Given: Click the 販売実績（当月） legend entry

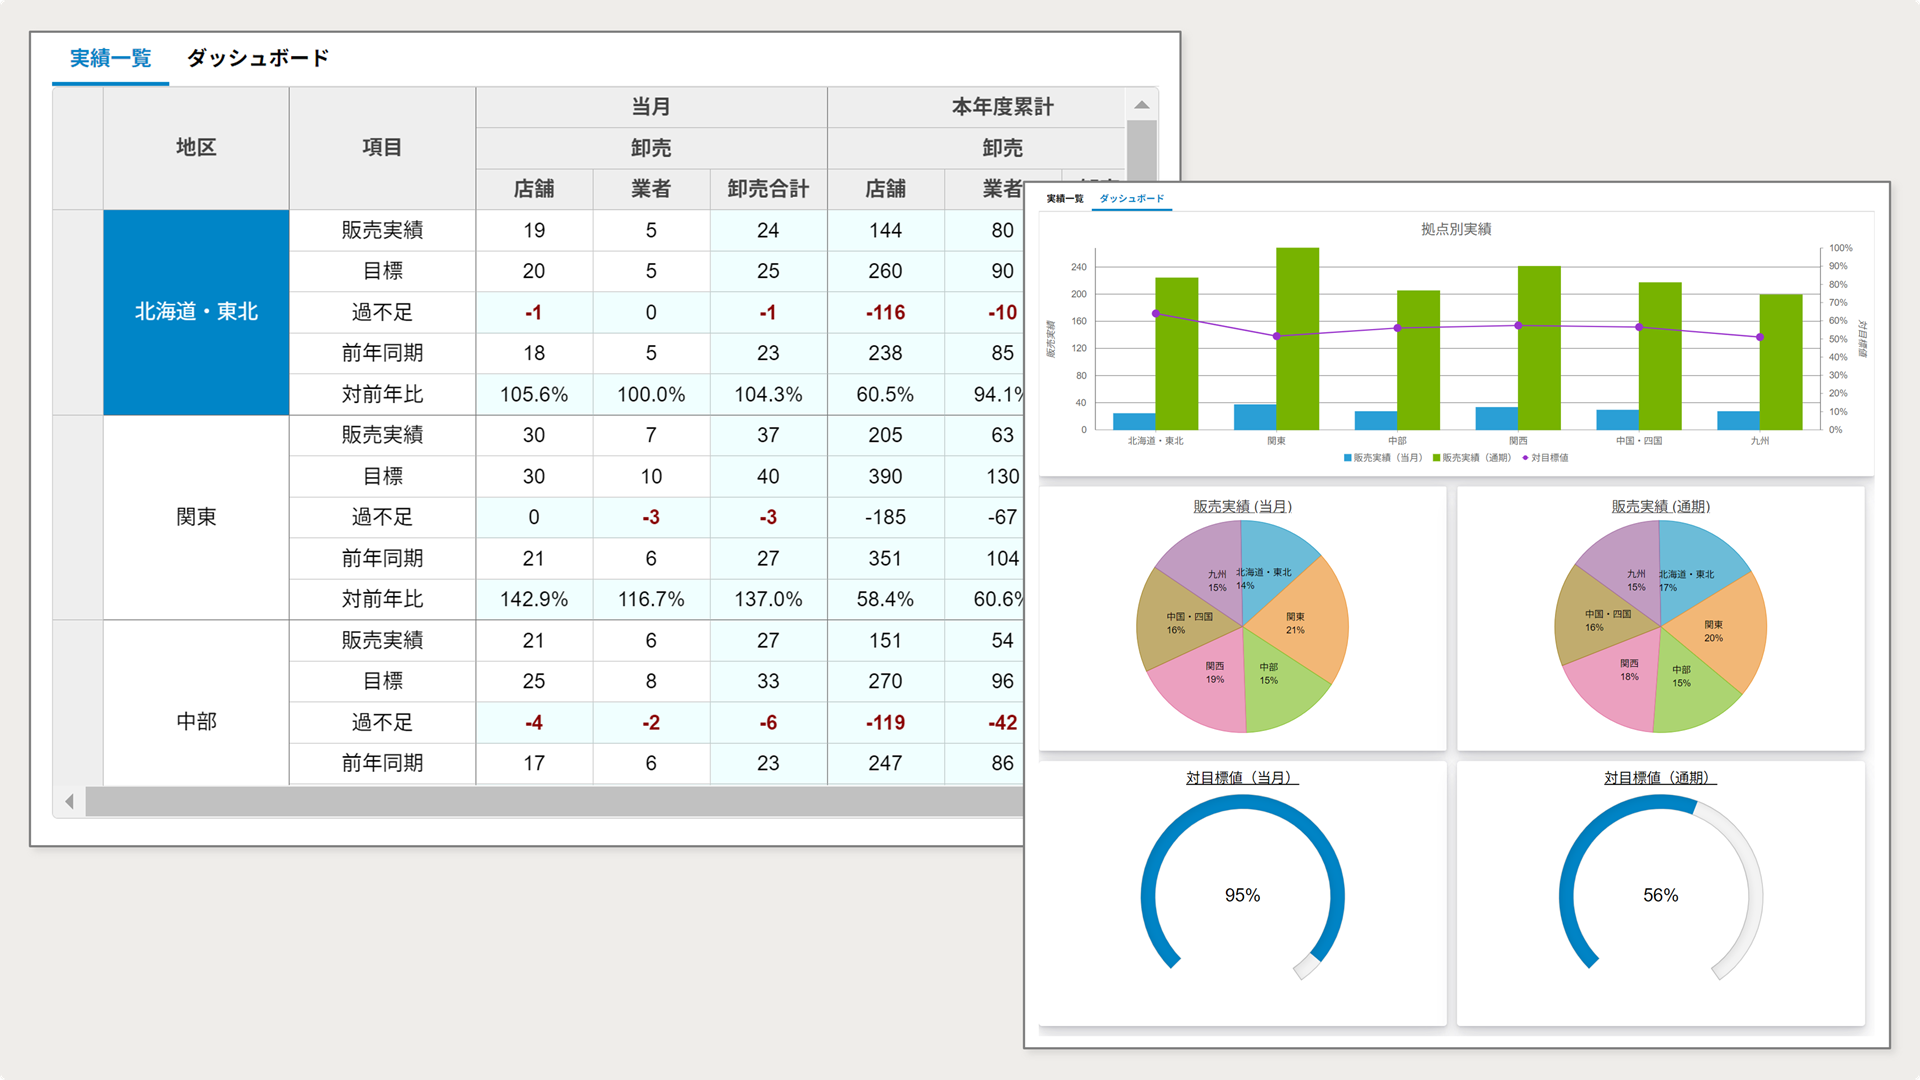Looking at the screenshot, I should (x=1383, y=458).
